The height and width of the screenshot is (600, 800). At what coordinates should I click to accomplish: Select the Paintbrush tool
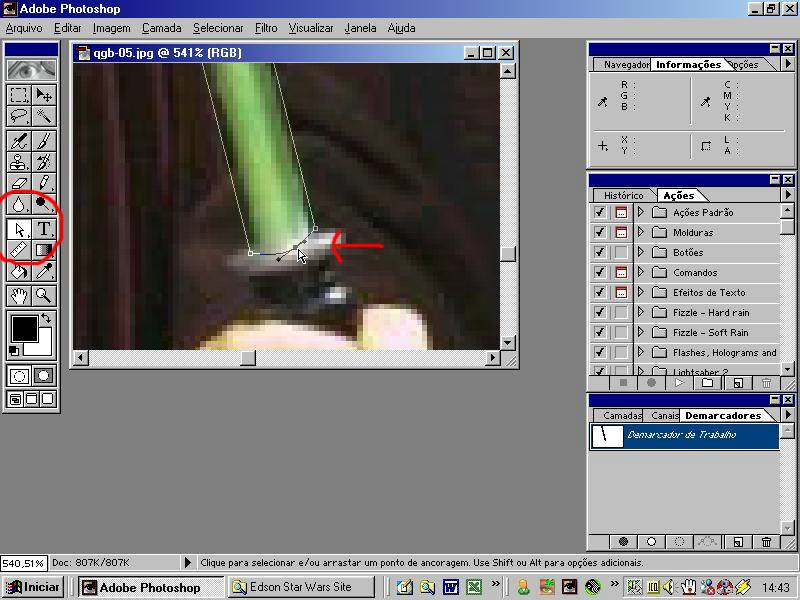[44, 141]
